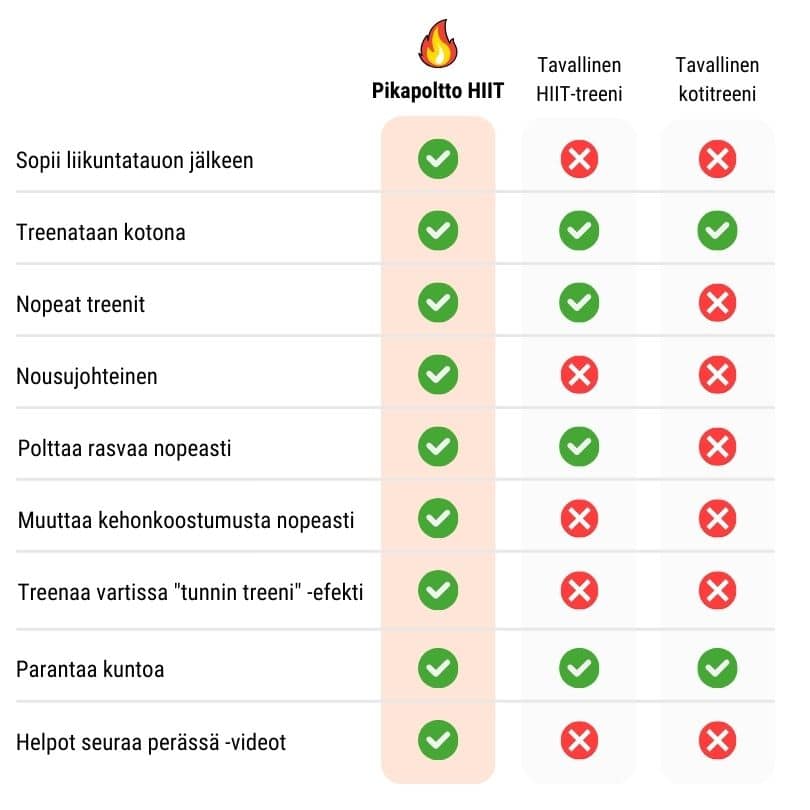
Task: Click Pikapoltto HIIT checkmark for Sopii liikuntatauon jälkeen
Action: point(438,159)
